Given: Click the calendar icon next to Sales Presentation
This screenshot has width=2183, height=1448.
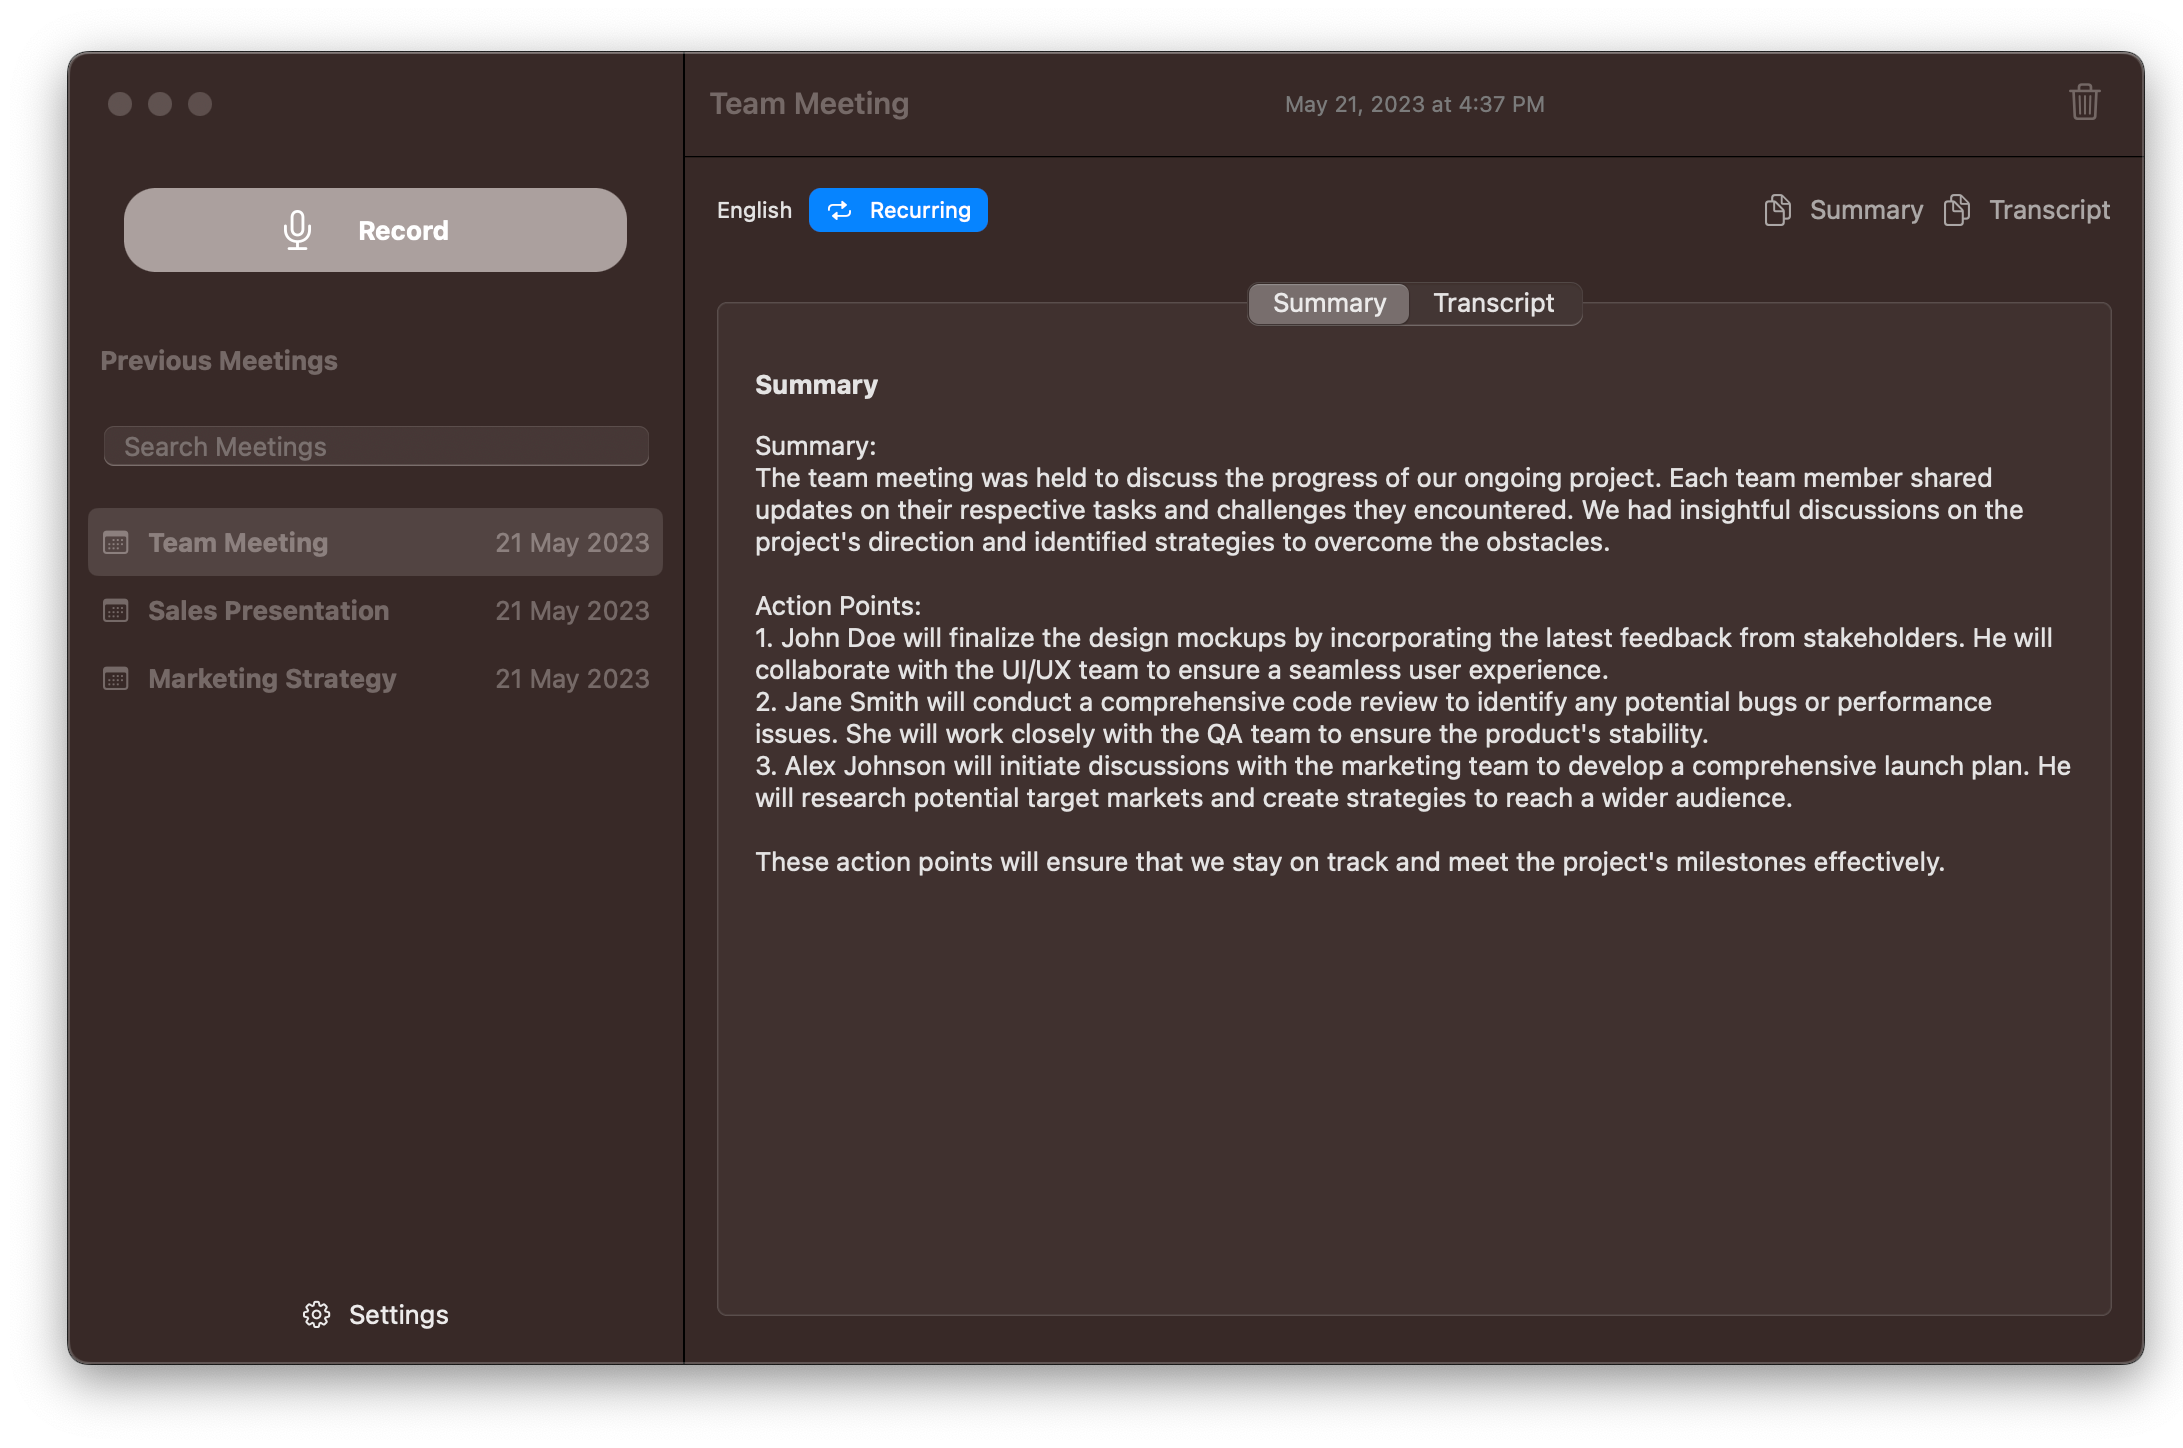Looking at the screenshot, I should pyautogui.click(x=115, y=611).
